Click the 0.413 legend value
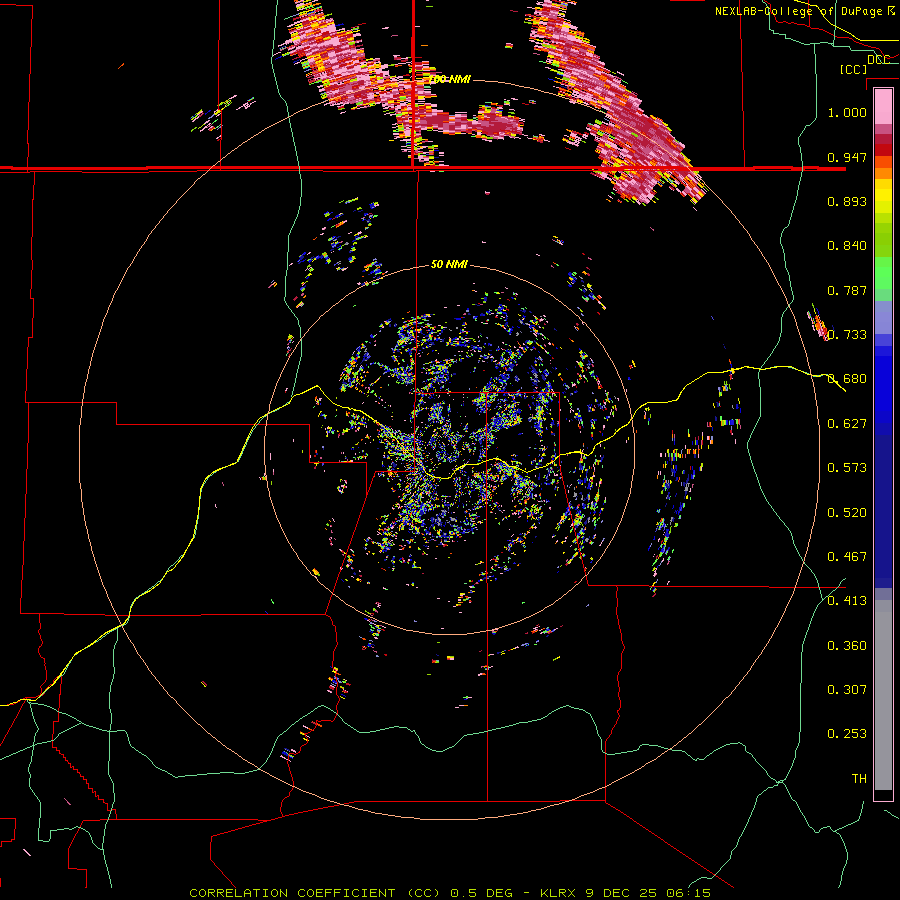This screenshot has width=900, height=900. (847, 601)
